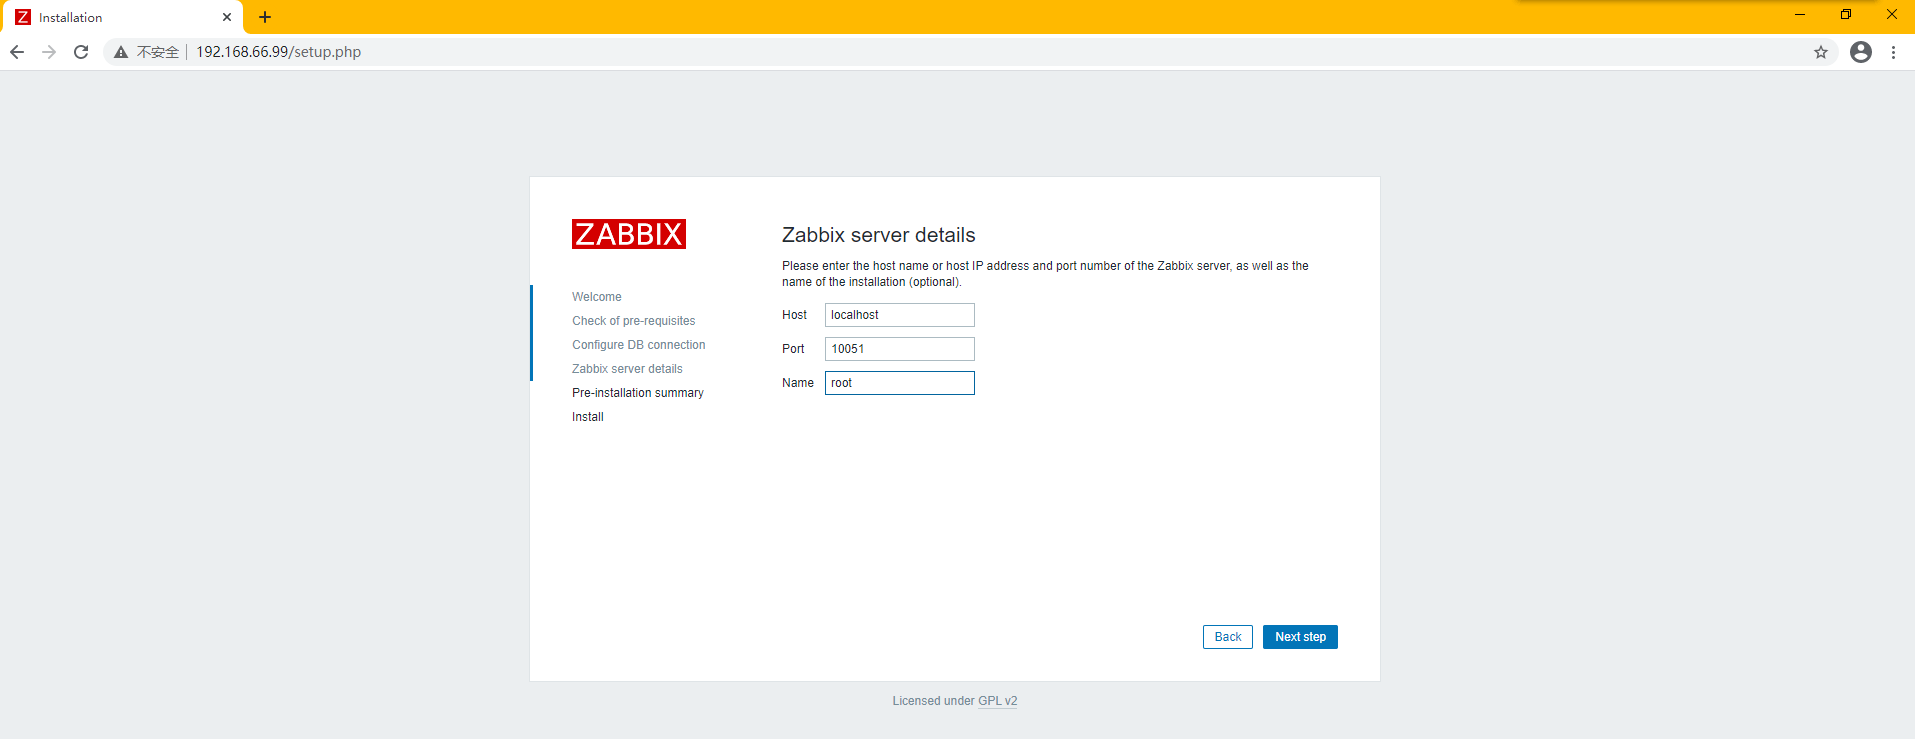Click the address bar URL 192.168.66.99/setup.php
This screenshot has height=739, width=1915.
[278, 52]
